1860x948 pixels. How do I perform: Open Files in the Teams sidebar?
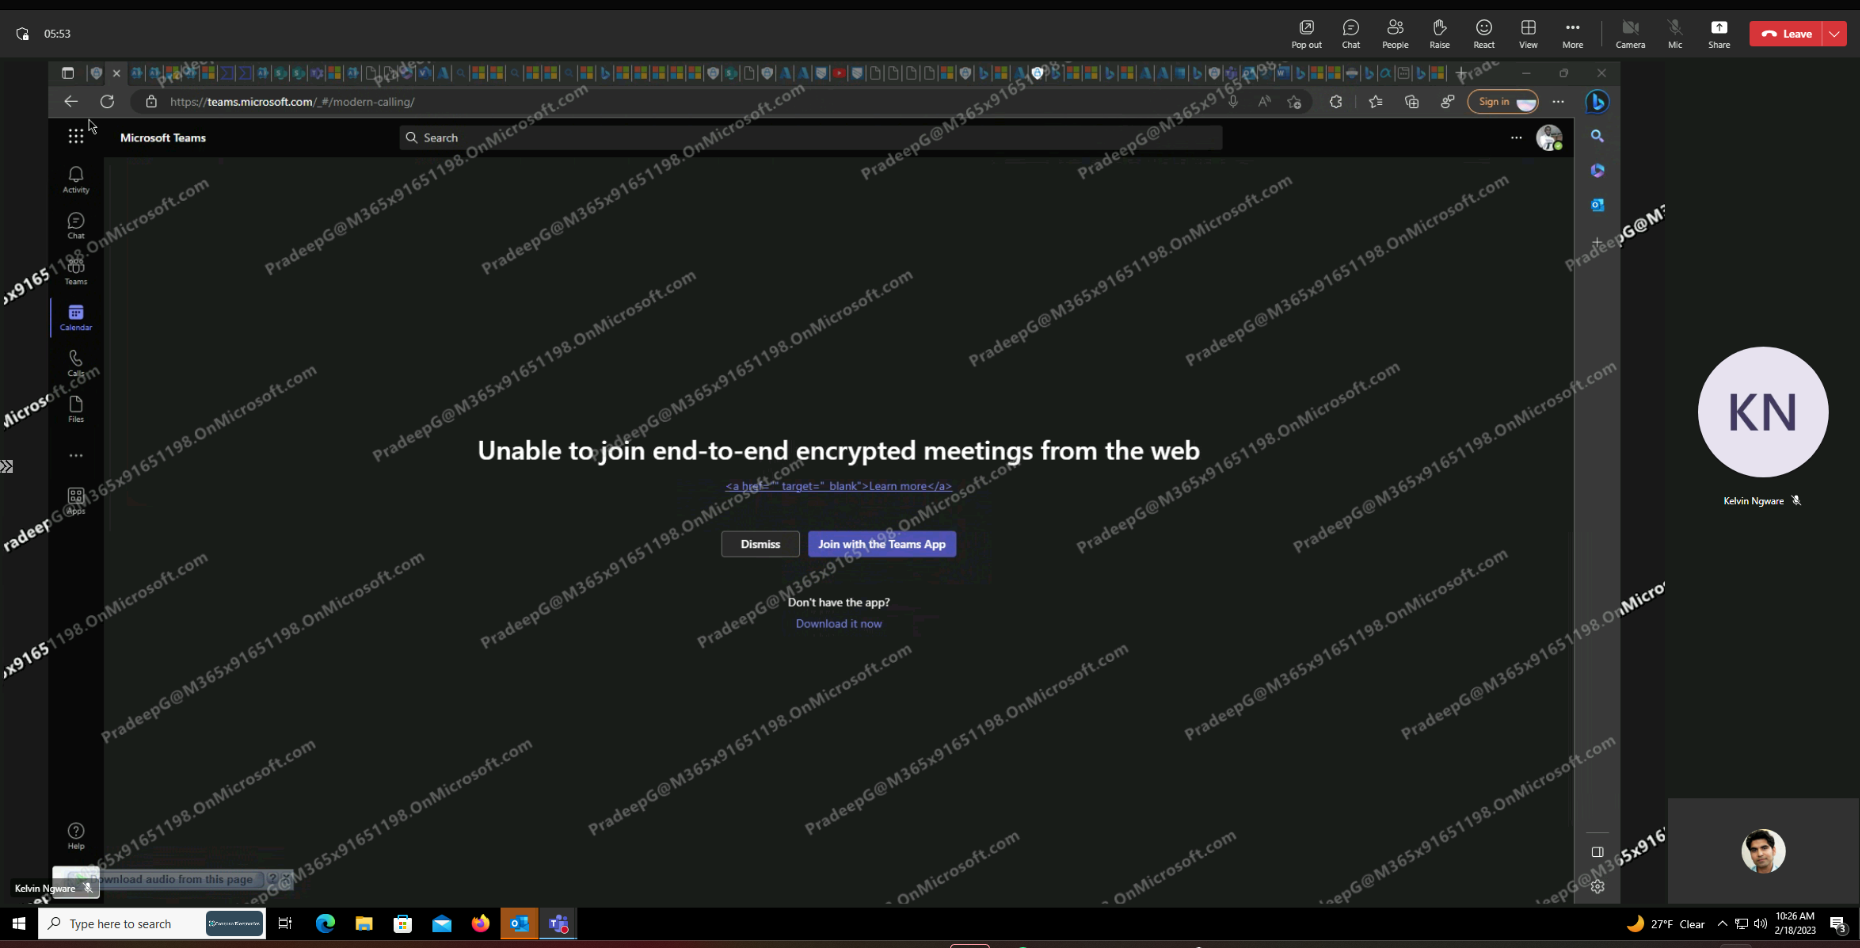tap(76, 408)
